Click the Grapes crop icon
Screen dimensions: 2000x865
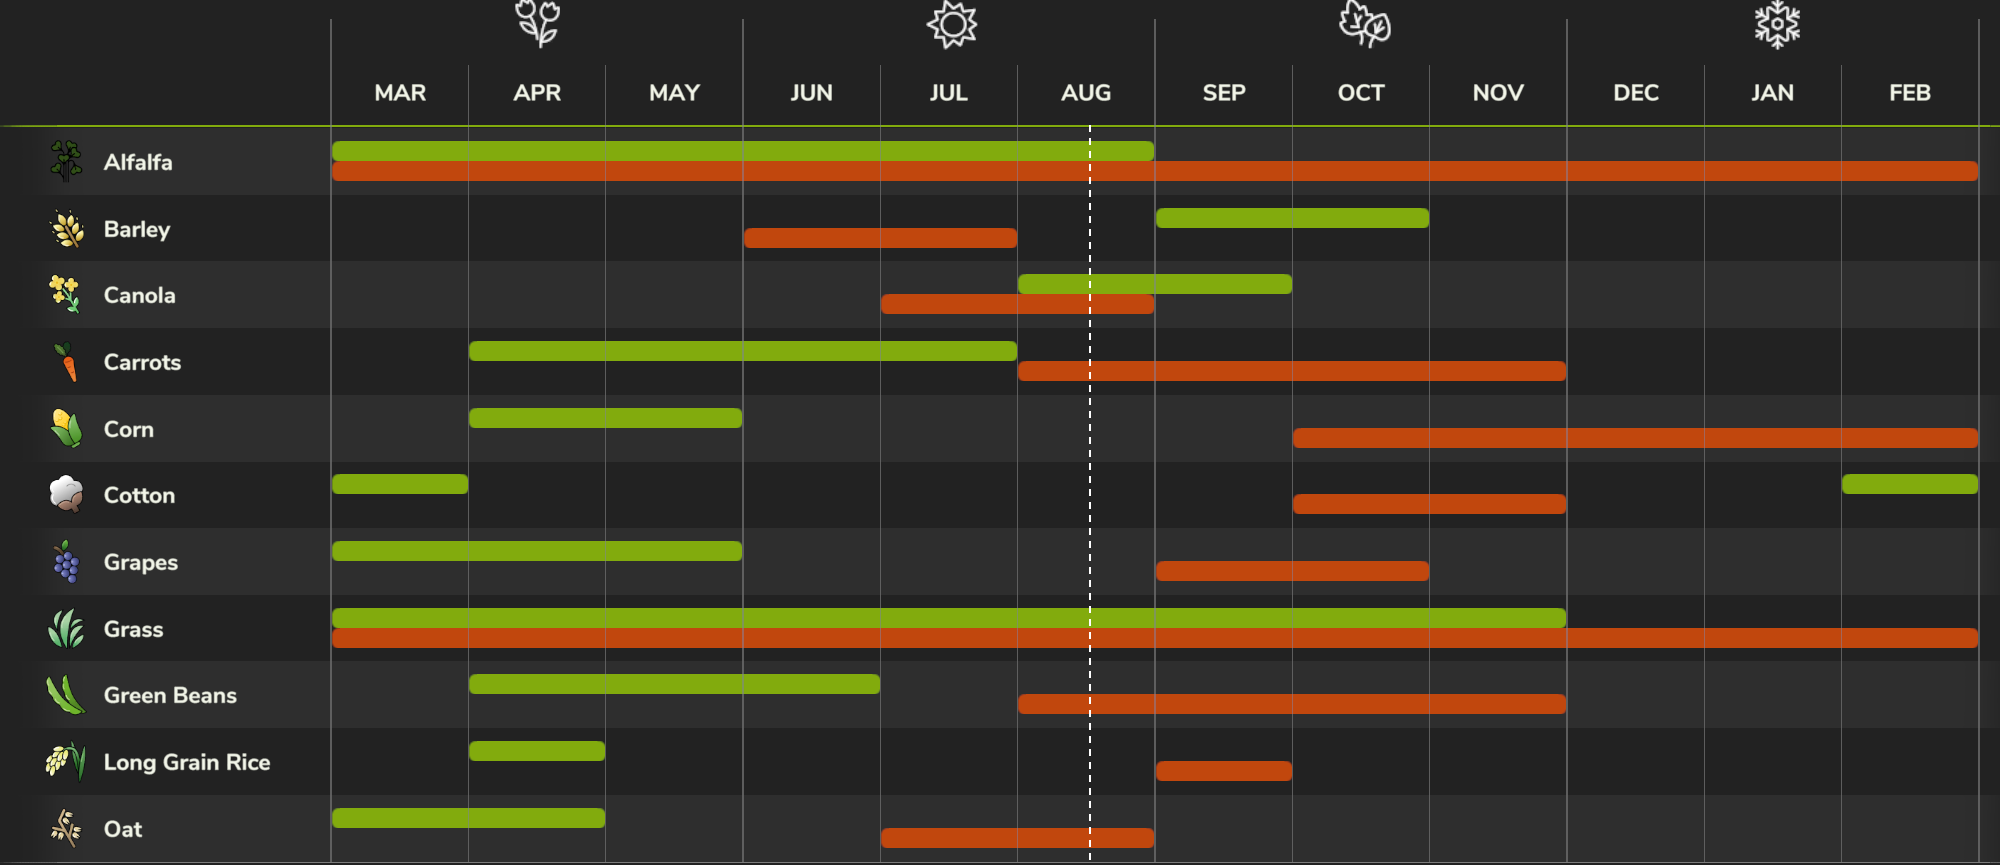(66, 562)
